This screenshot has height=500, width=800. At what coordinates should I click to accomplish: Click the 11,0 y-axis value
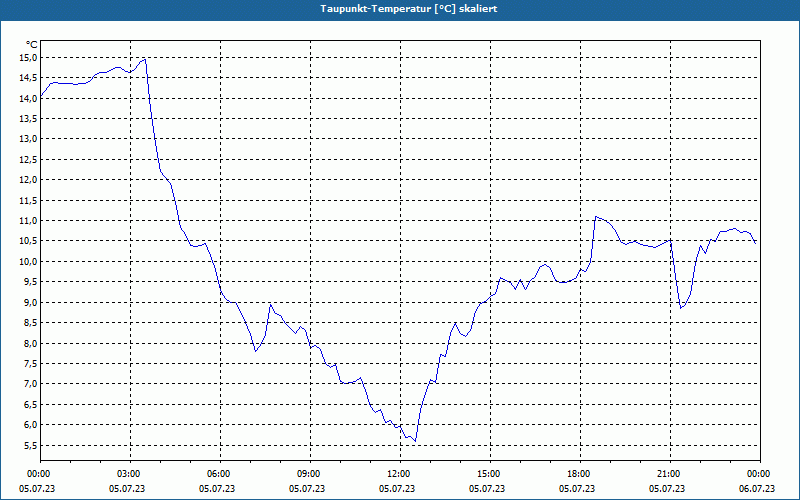(29, 221)
